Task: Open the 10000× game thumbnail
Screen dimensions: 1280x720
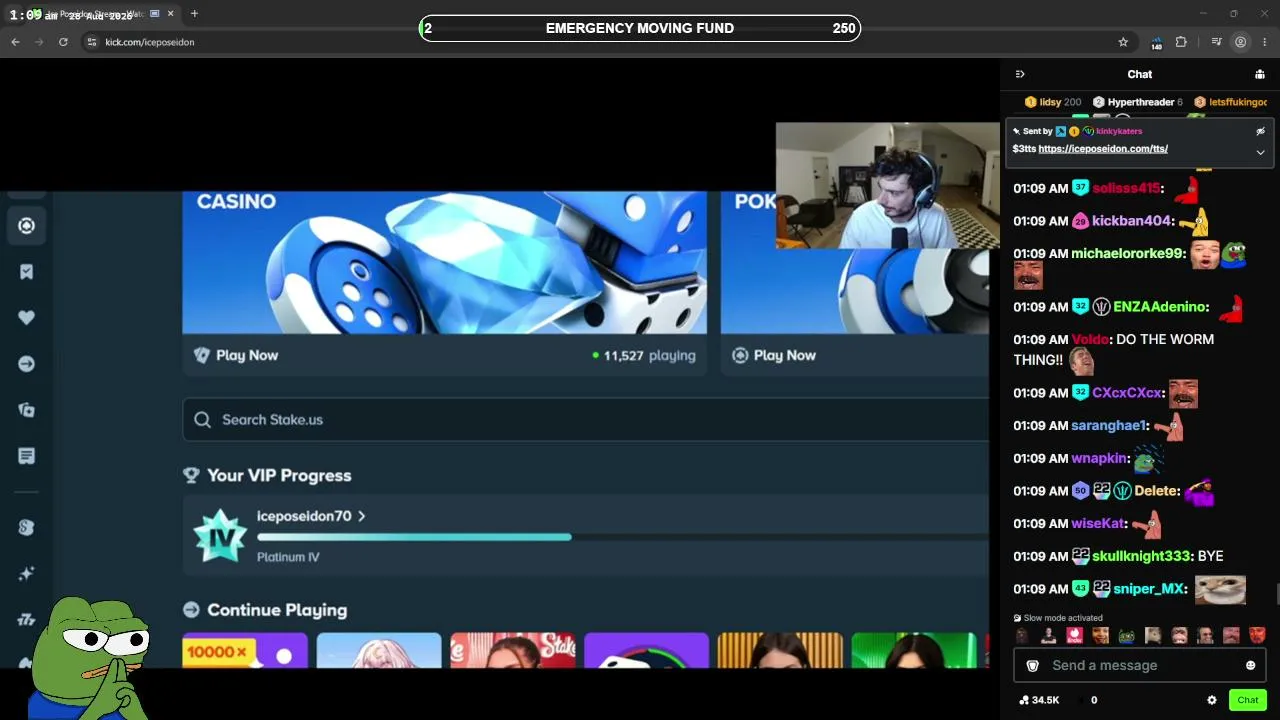Action: click(245, 650)
